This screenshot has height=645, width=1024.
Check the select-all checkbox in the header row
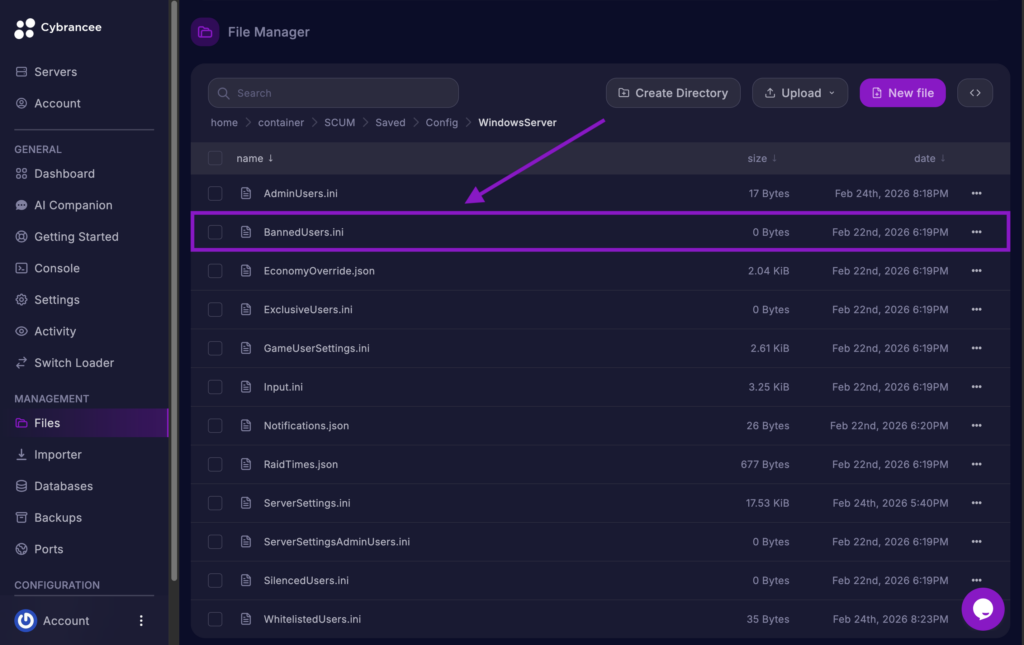coord(215,158)
